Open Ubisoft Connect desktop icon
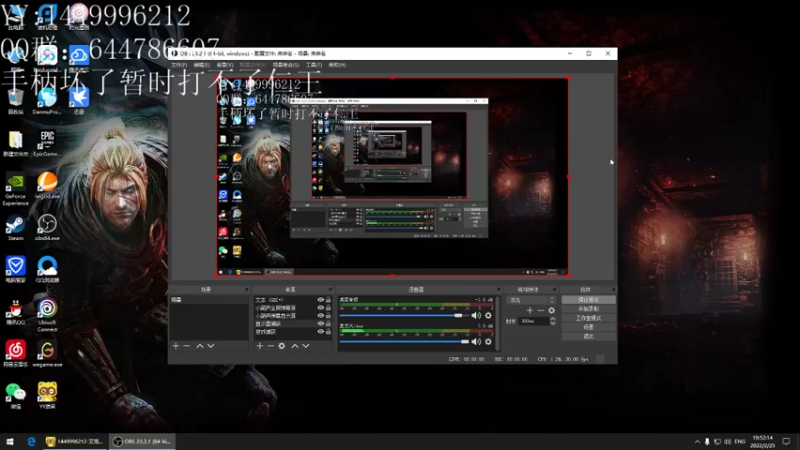This screenshot has width=800, height=450. pos(47,315)
